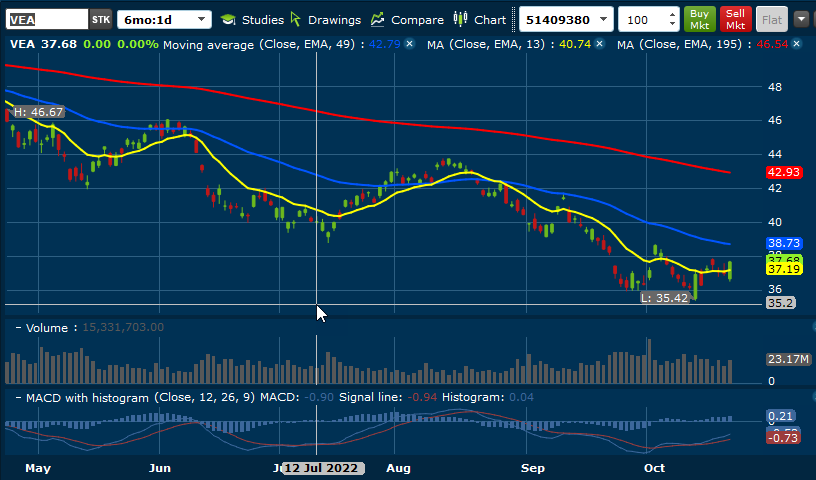Screen dimensions: 816x480
Task: Click the Oct label on time axis
Action: pos(654,468)
